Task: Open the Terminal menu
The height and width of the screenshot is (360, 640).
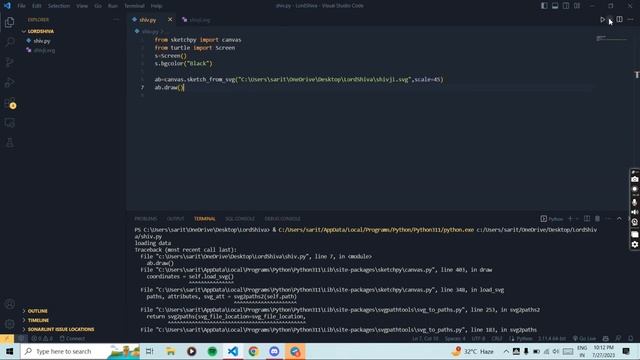Action: 134,6
